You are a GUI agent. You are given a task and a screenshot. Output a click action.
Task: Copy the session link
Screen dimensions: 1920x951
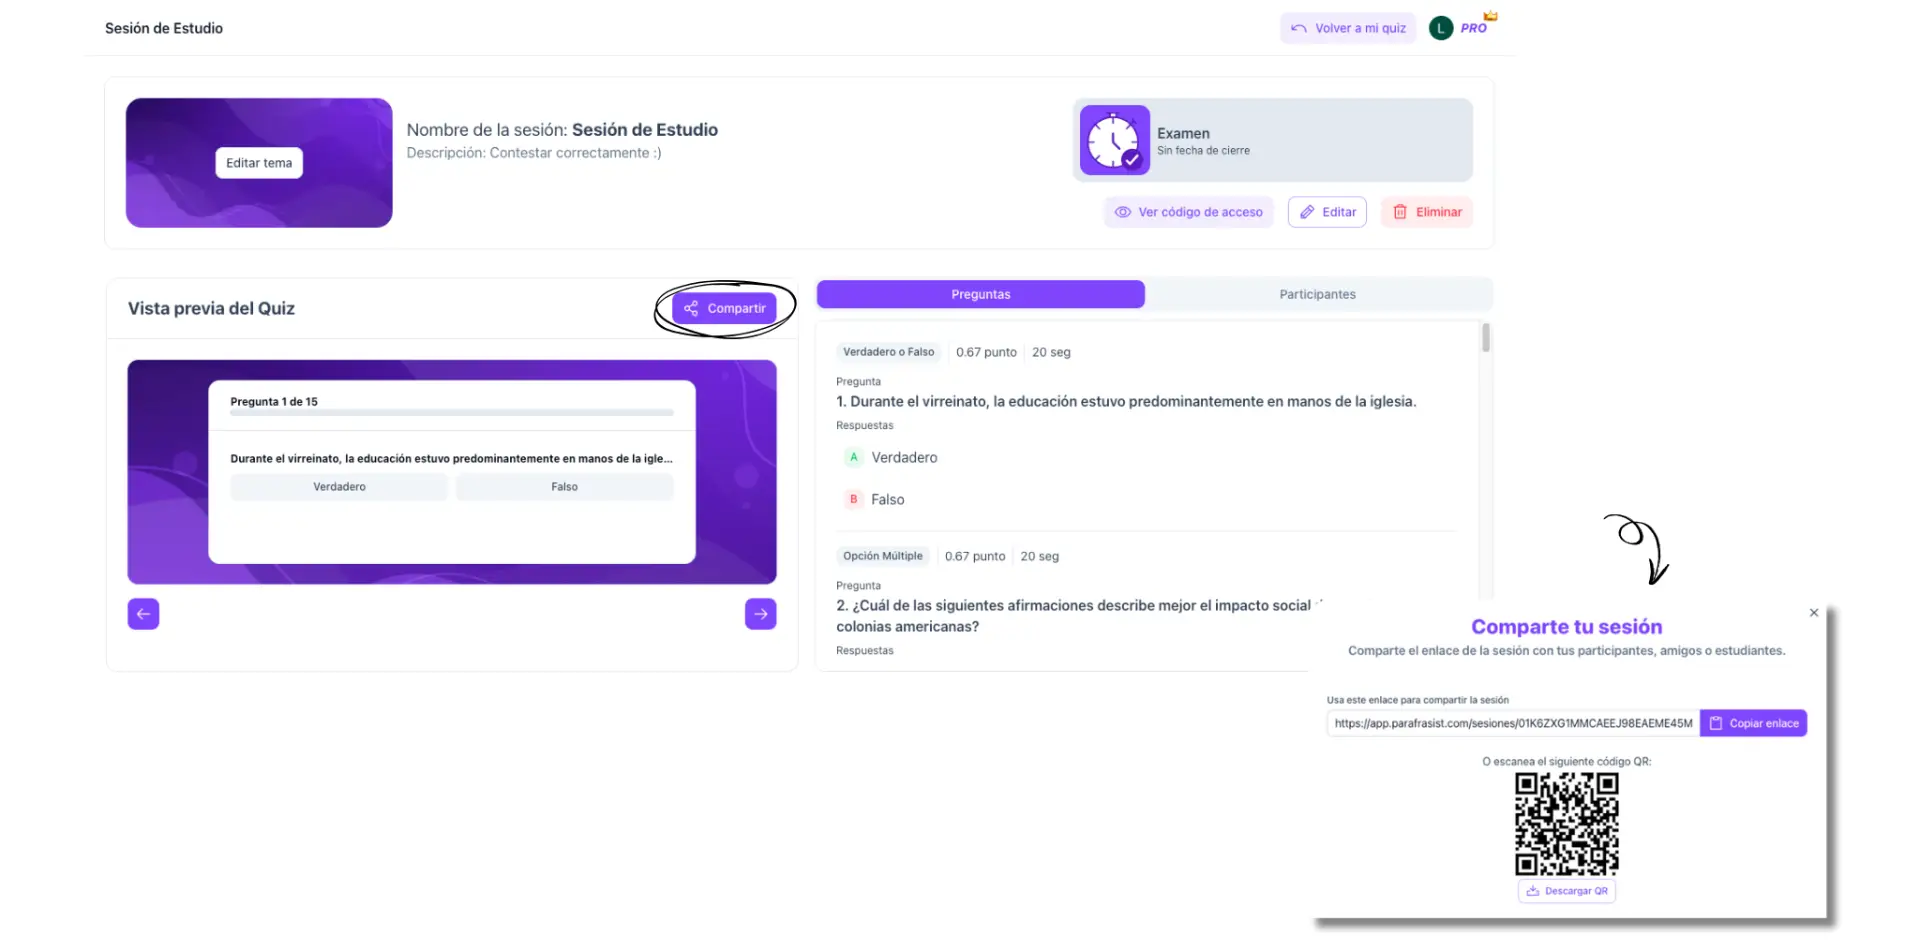(x=1753, y=723)
